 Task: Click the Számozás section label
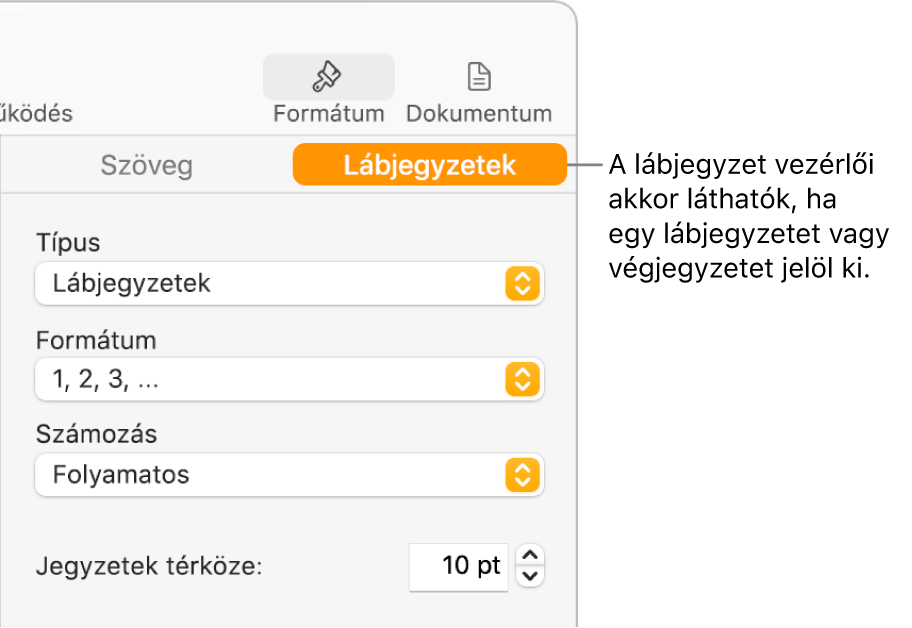point(97,435)
